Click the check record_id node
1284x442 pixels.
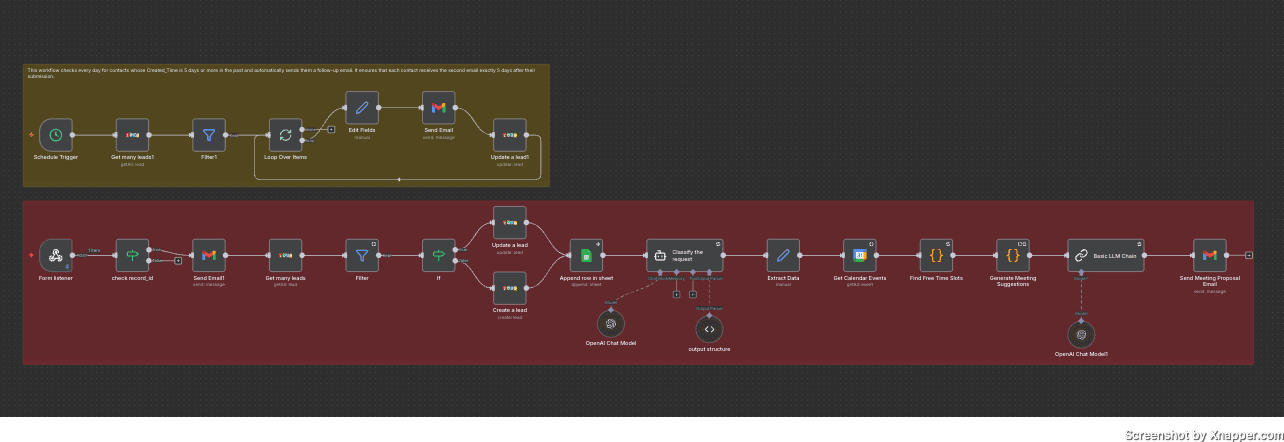tap(132, 255)
